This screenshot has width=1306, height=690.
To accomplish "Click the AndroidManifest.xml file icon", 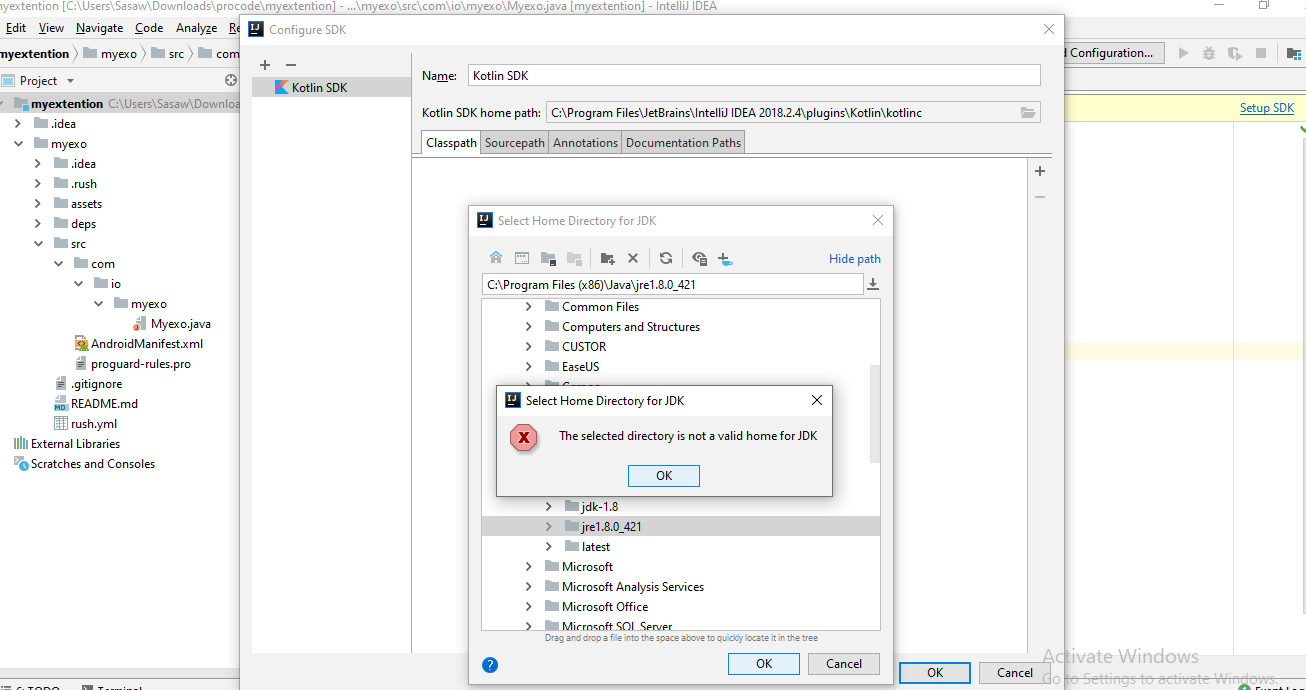I will (x=81, y=344).
